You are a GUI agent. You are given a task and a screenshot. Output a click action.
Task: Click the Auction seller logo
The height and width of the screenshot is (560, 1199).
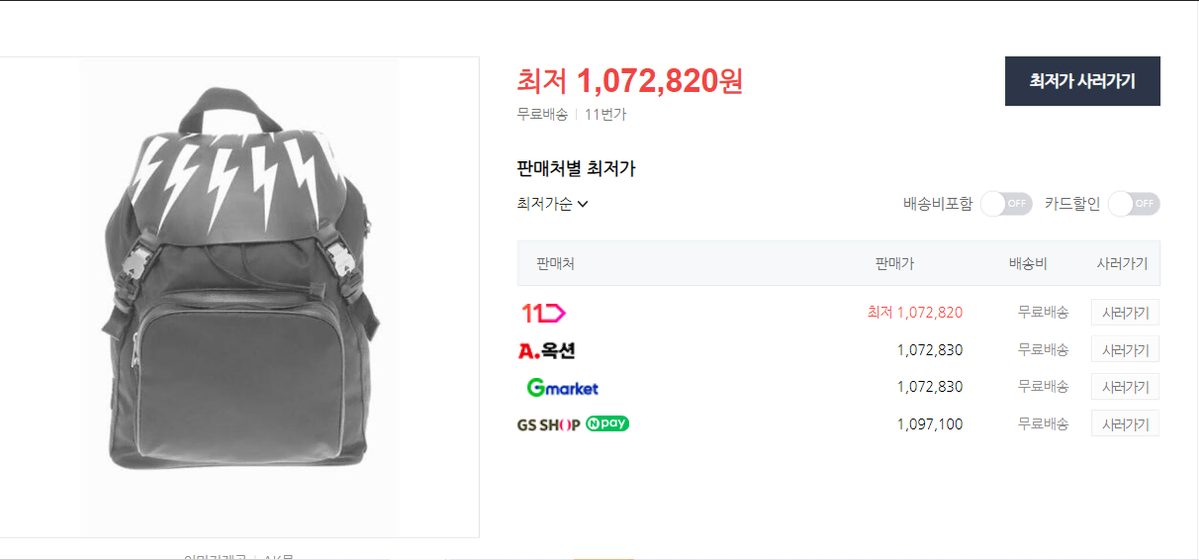pos(546,350)
